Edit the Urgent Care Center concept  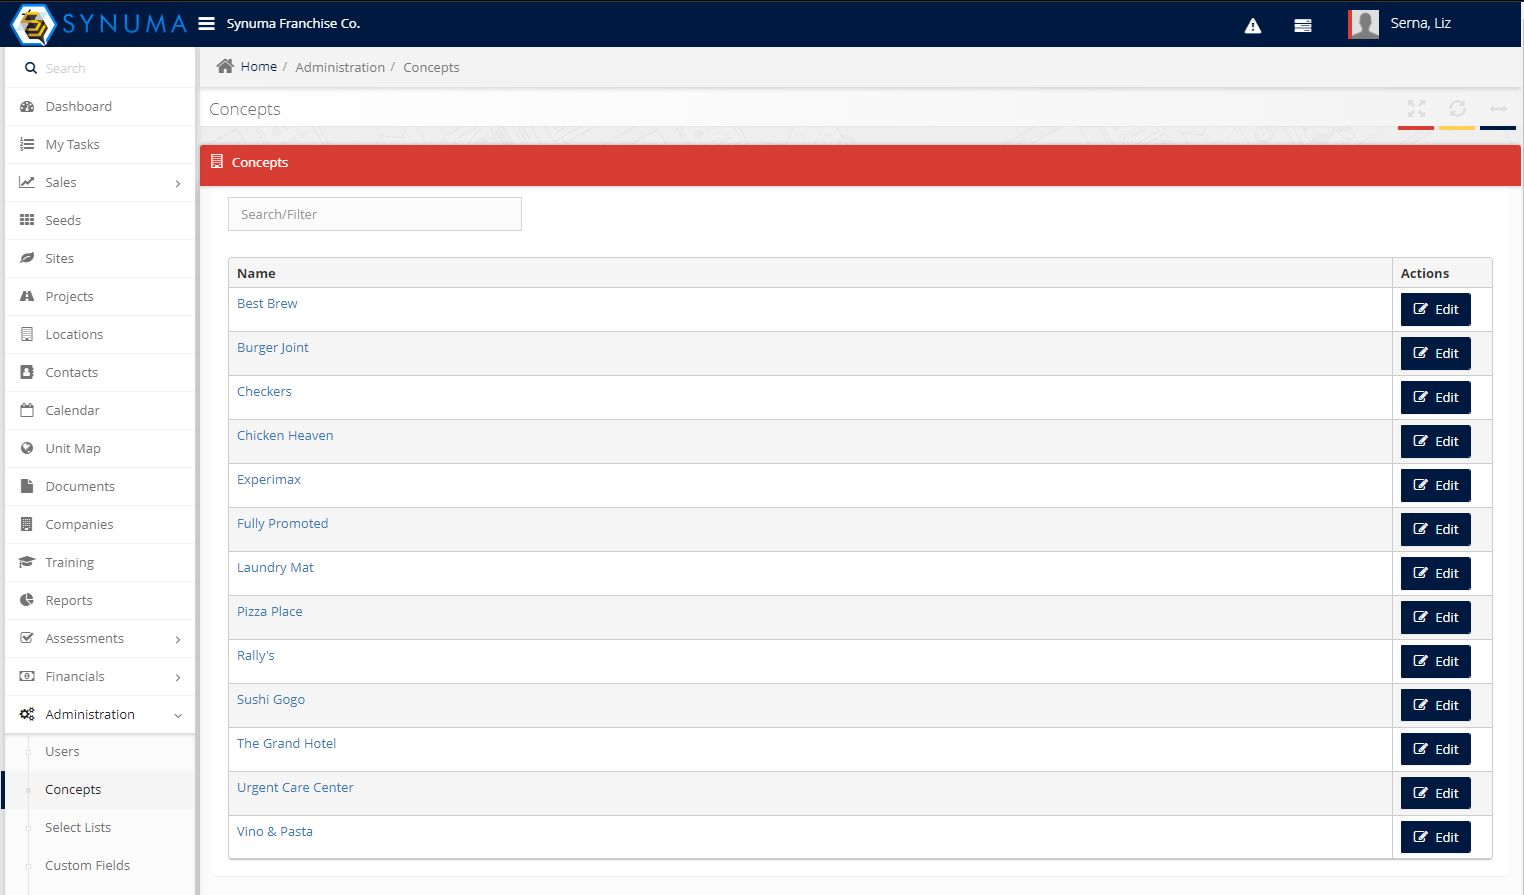point(1435,793)
